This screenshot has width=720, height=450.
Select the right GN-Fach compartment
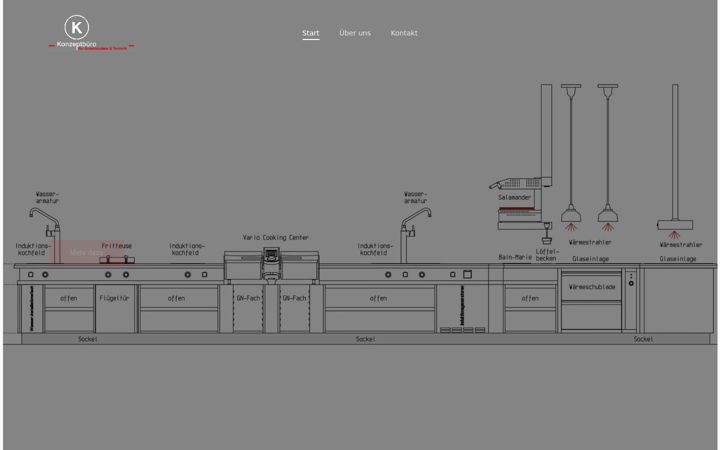tap(294, 308)
